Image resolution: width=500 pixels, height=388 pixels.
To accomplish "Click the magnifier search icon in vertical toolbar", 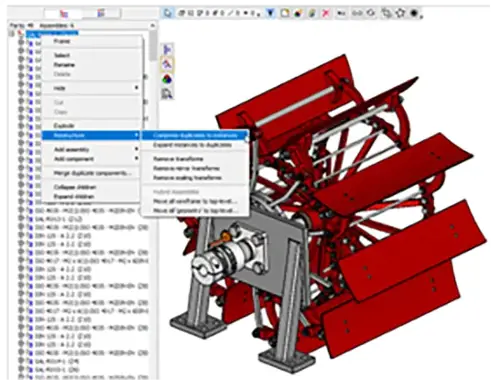I will [167, 94].
